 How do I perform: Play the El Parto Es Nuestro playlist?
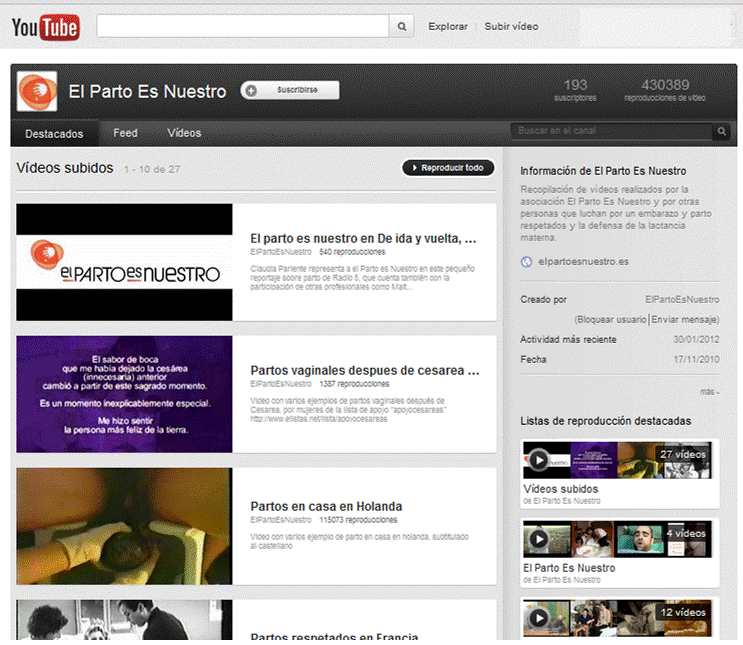(538, 539)
